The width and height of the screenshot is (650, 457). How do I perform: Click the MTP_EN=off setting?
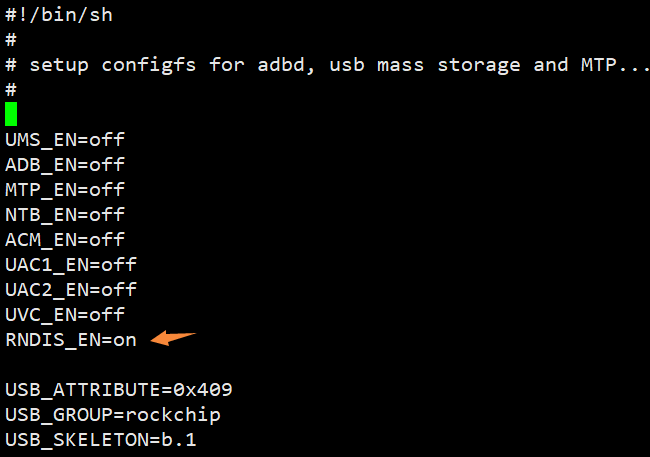click(65, 190)
